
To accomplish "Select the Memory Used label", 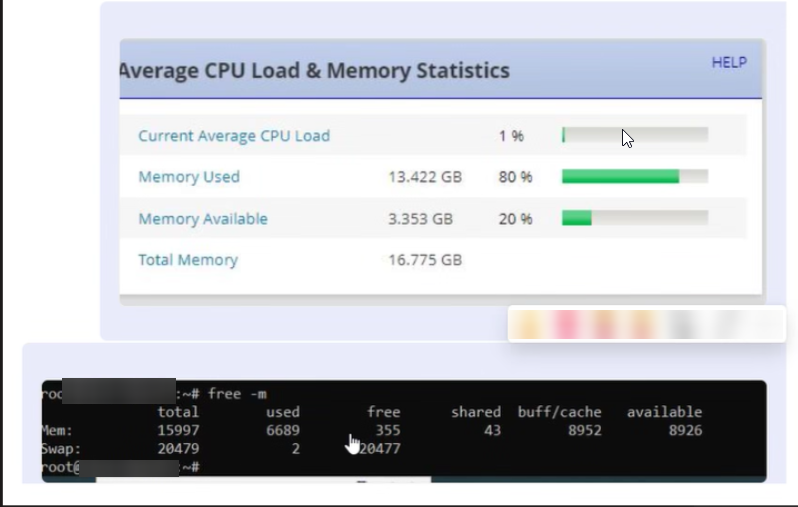I will pos(189,177).
